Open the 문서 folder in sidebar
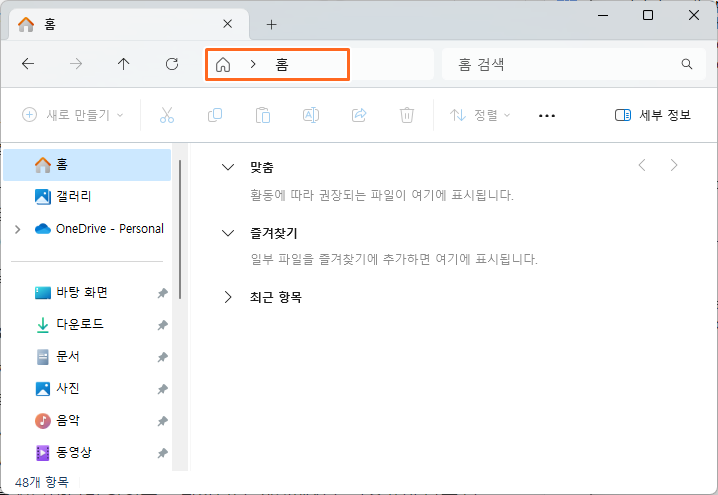 pos(87,357)
